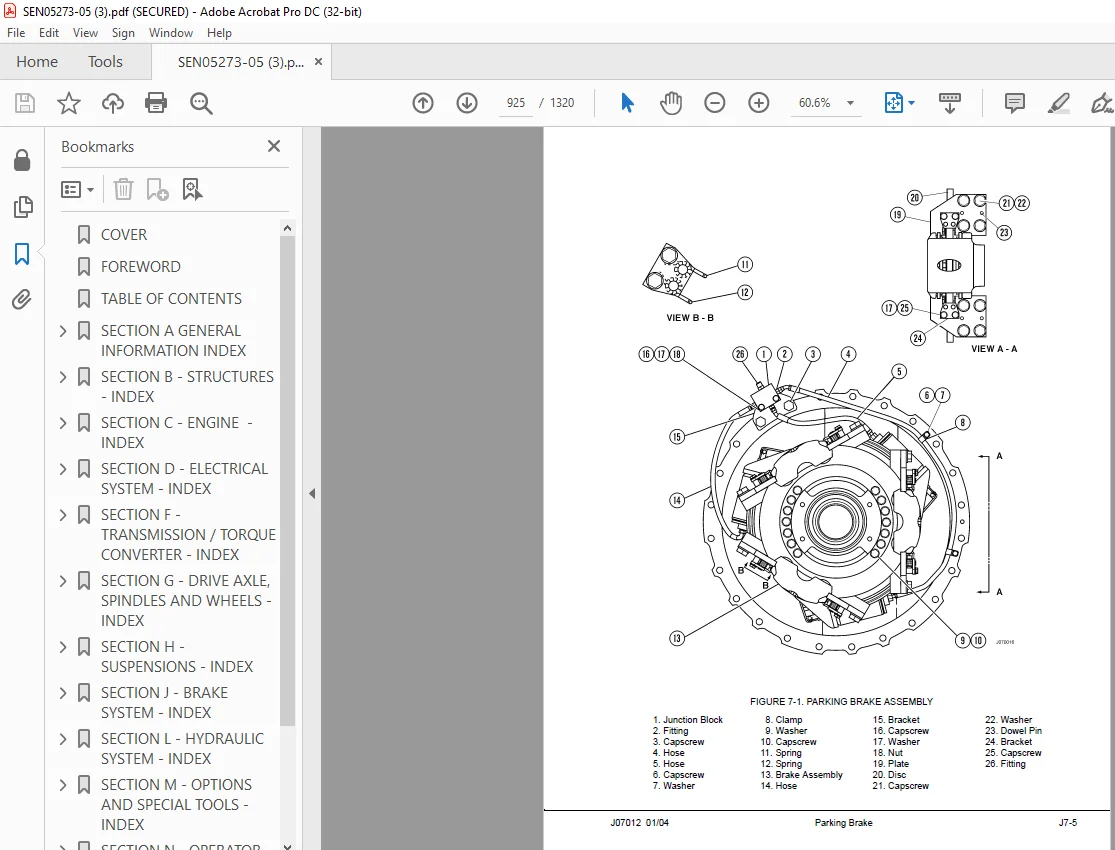Close the Bookmarks panel
This screenshot has height=850, width=1115.
(x=274, y=146)
